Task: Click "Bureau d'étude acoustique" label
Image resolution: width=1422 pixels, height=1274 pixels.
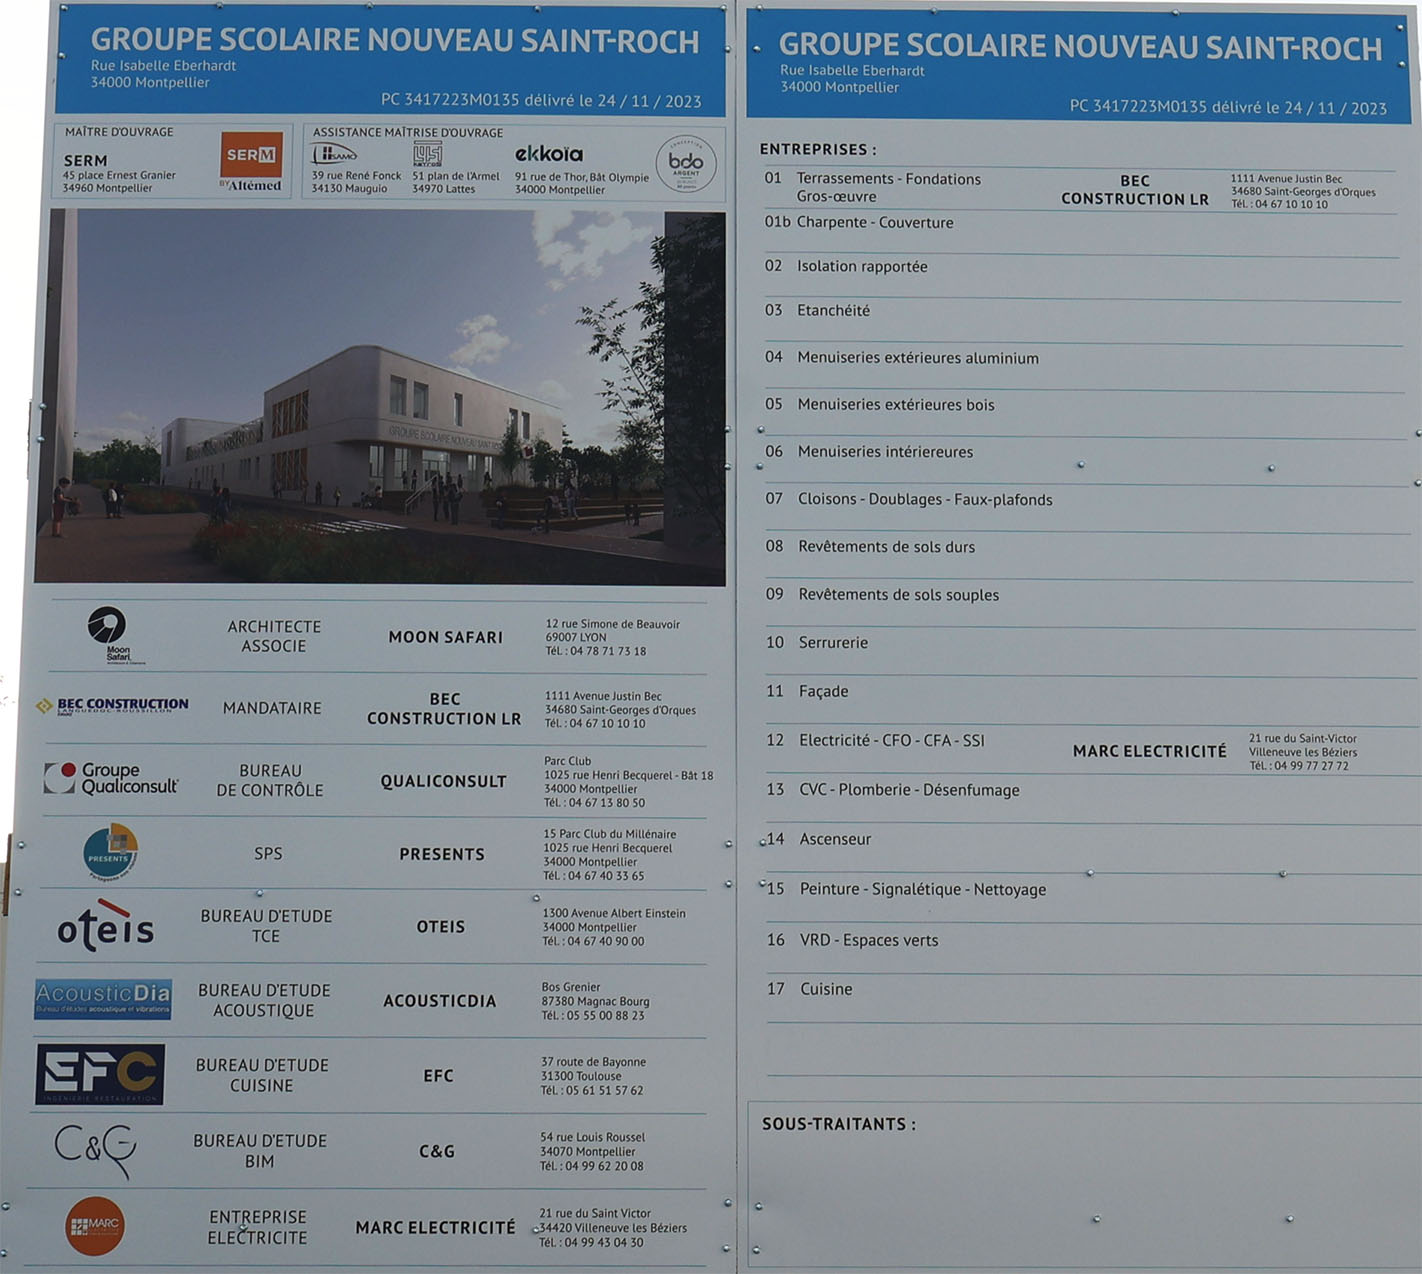Action: tap(264, 1000)
